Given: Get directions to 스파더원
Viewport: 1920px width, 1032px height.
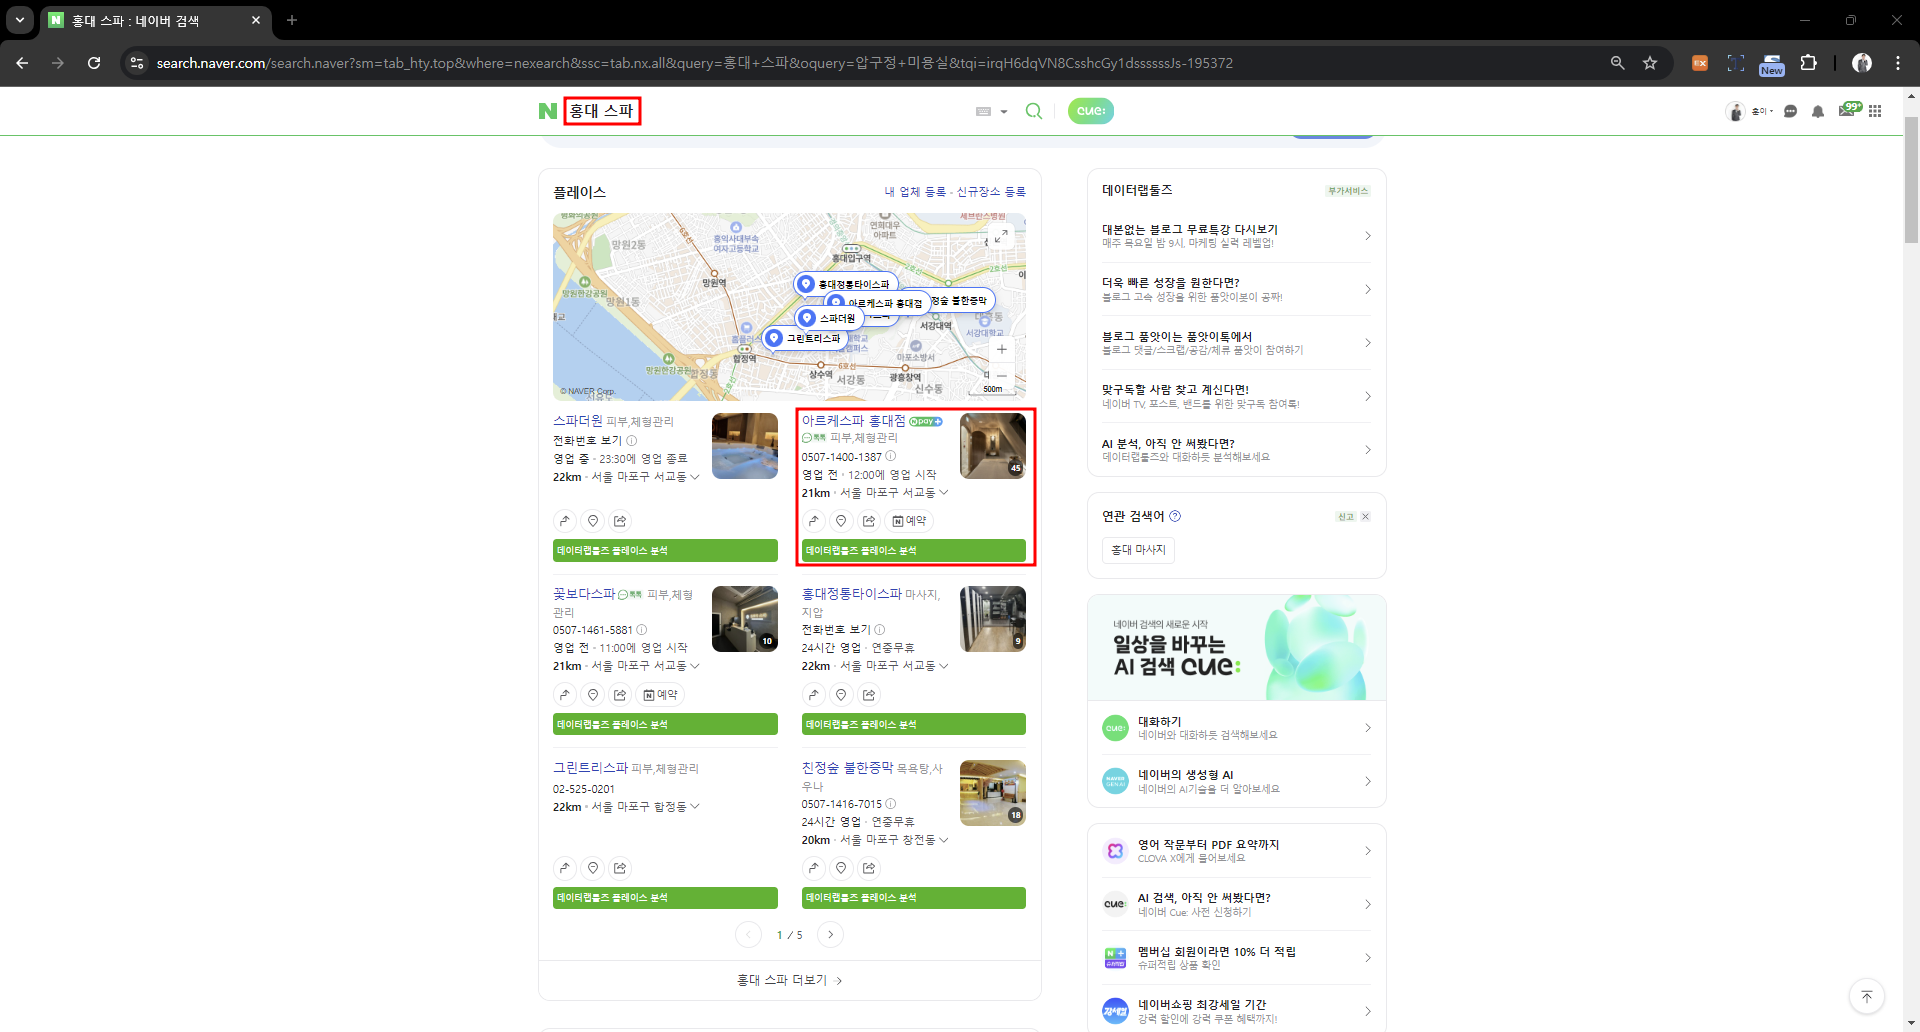Looking at the screenshot, I should coord(565,521).
